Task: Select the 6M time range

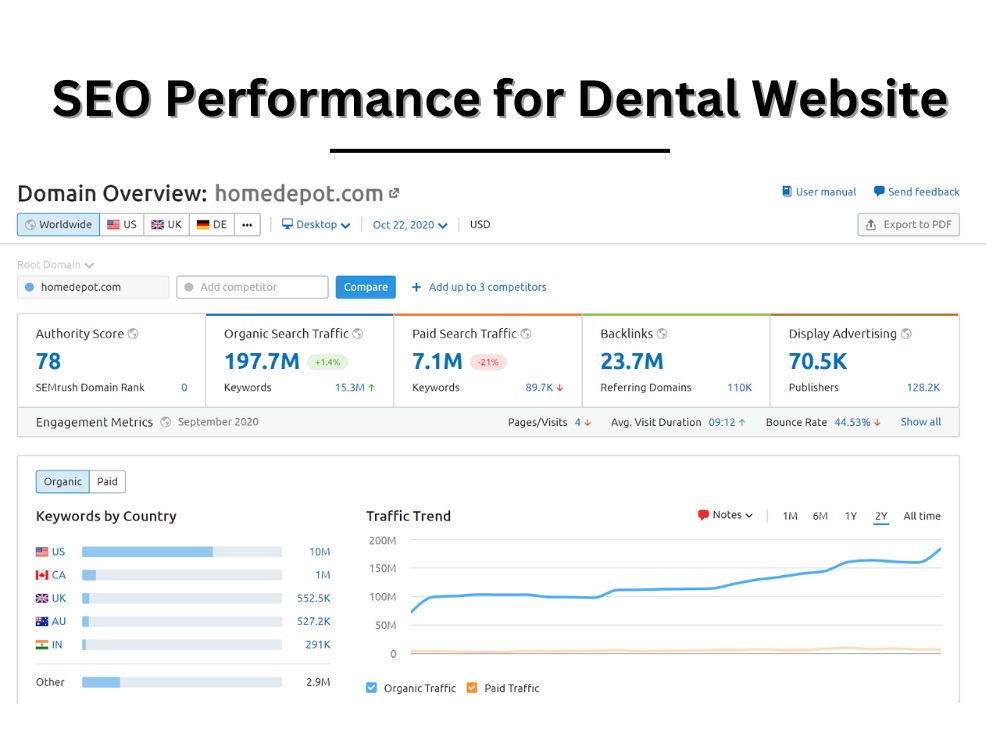Action: pyautogui.click(x=820, y=516)
